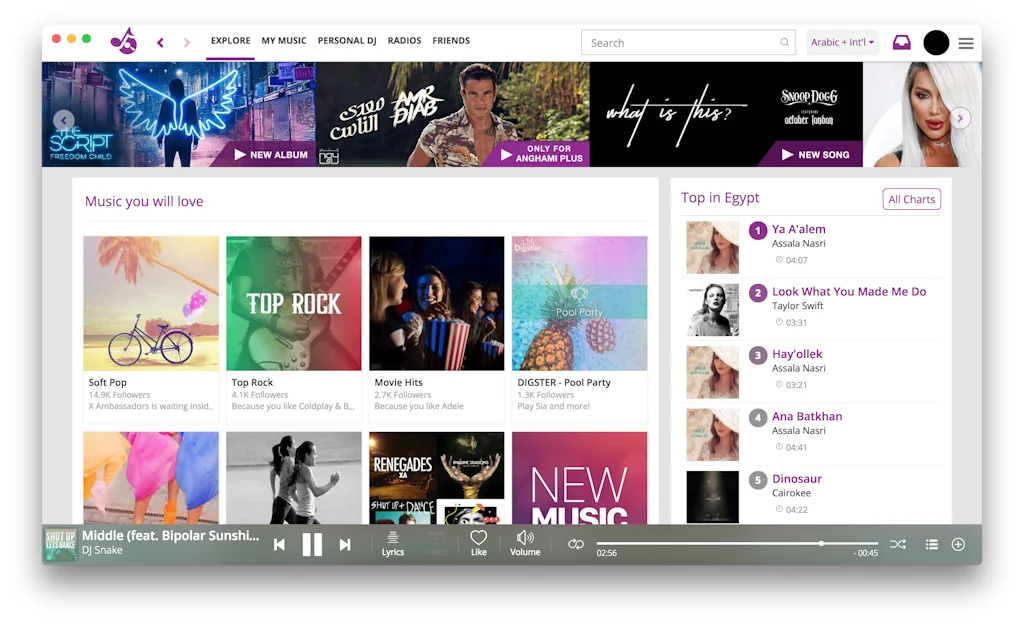Open the Ya A'alem song by Assala Nasri
This screenshot has width=1024, height=625.
pos(798,229)
